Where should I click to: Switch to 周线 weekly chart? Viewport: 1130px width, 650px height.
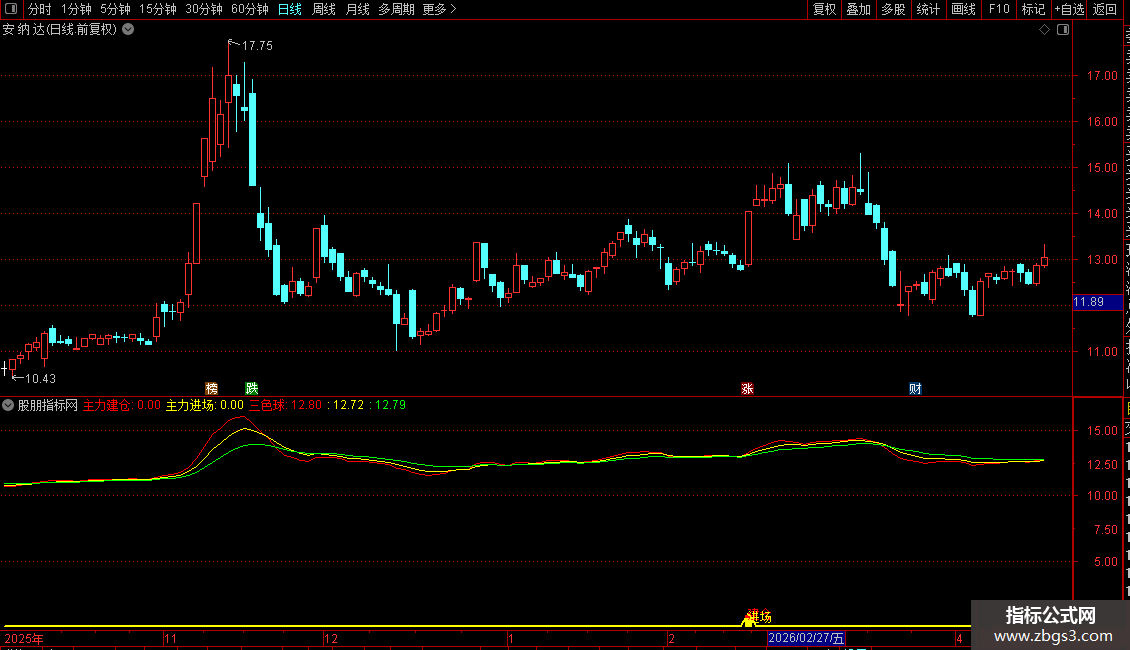coord(324,9)
